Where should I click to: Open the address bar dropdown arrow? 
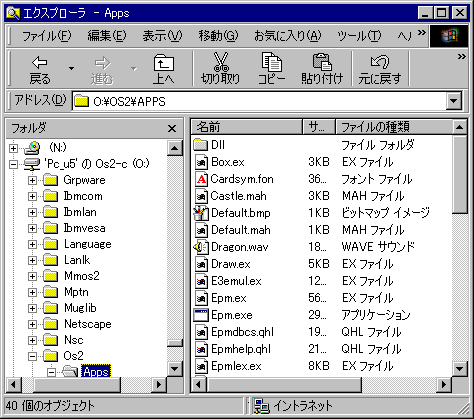[x=454, y=101]
